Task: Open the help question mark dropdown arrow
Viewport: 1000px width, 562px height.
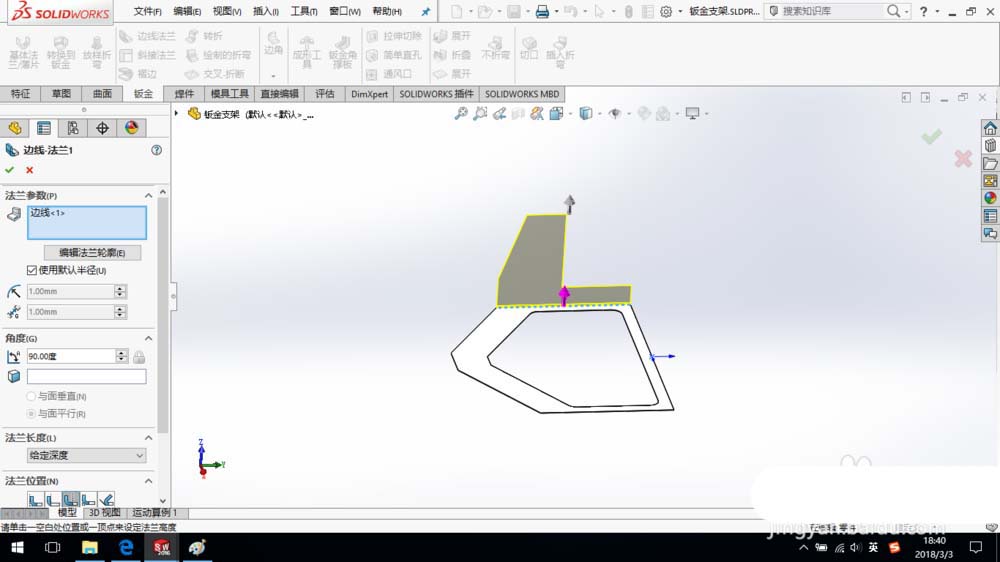Action: click(x=937, y=11)
